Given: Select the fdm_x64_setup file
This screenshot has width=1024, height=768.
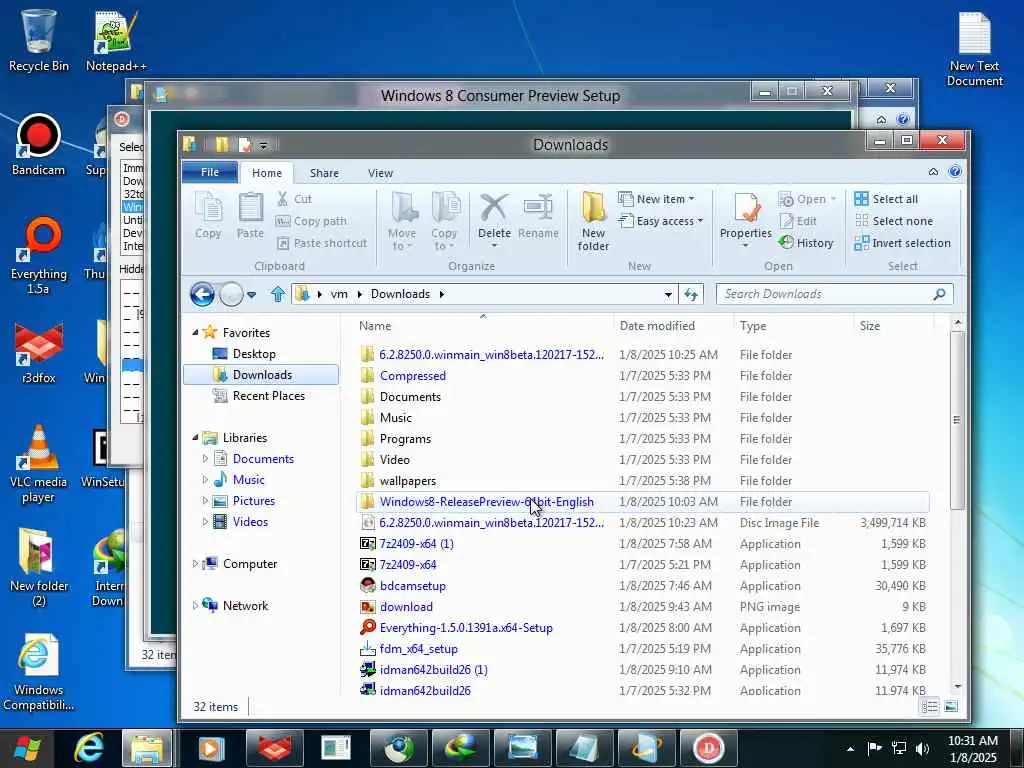Looking at the screenshot, I should [x=643, y=648].
